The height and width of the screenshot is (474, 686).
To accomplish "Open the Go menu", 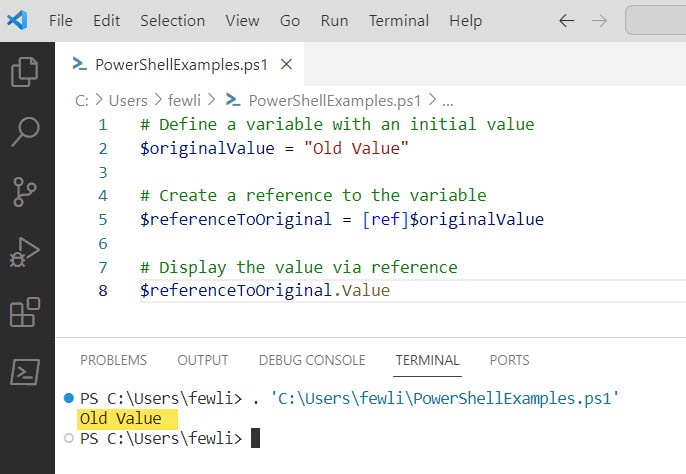I will click(290, 21).
